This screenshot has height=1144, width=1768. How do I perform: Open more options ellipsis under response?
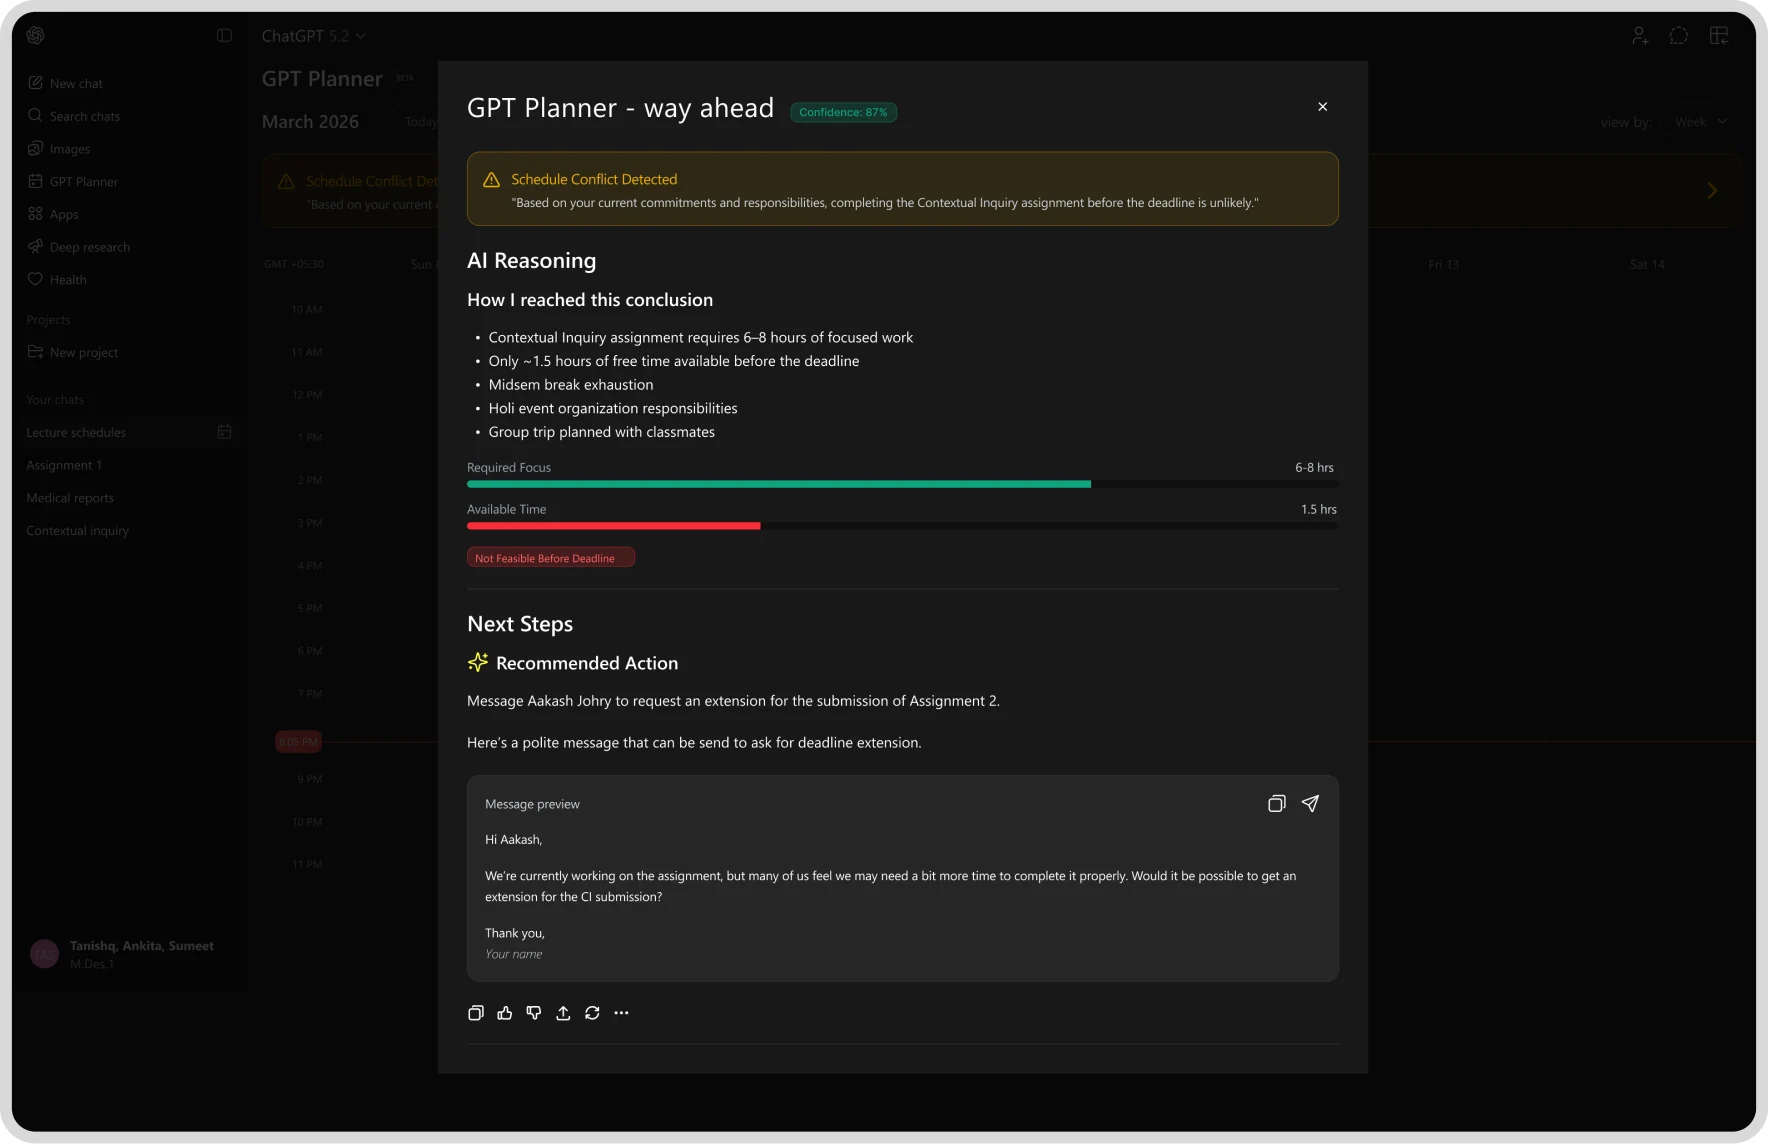click(621, 1013)
